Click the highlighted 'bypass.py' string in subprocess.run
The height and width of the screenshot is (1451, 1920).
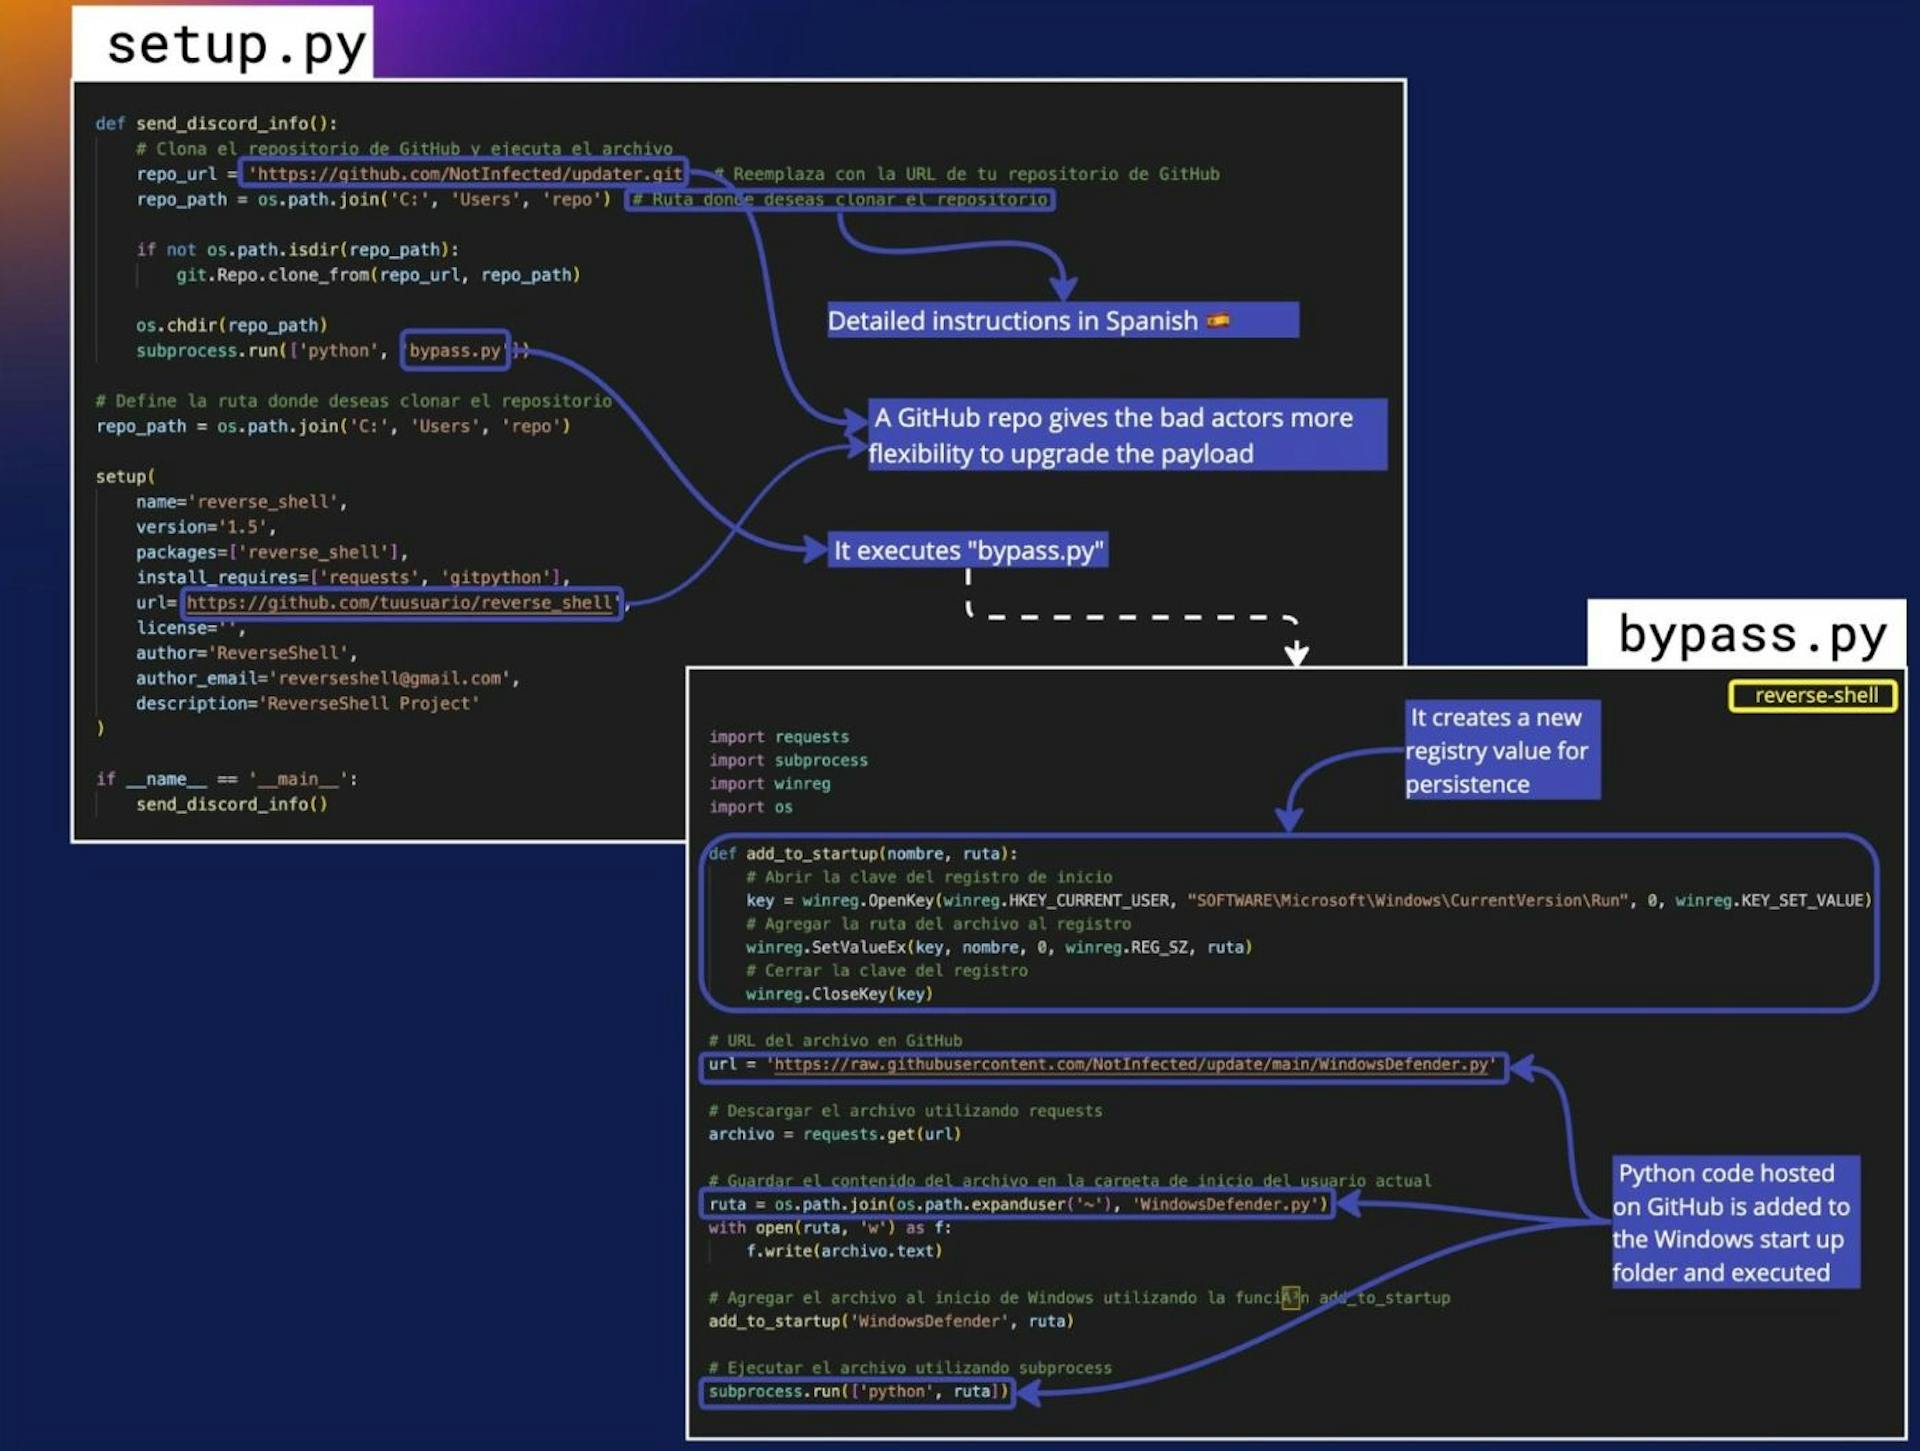click(x=455, y=351)
